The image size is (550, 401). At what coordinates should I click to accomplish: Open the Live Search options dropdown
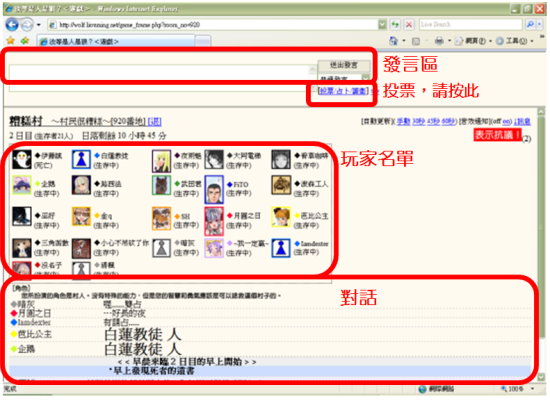(540, 24)
